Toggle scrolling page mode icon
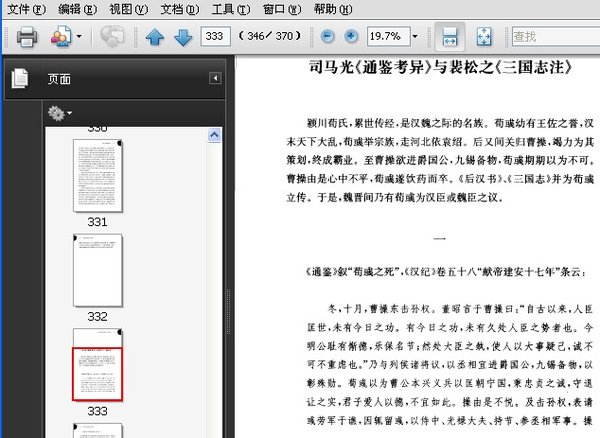Image resolution: width=600 pixels, height=438 pixels. [450, 37]
